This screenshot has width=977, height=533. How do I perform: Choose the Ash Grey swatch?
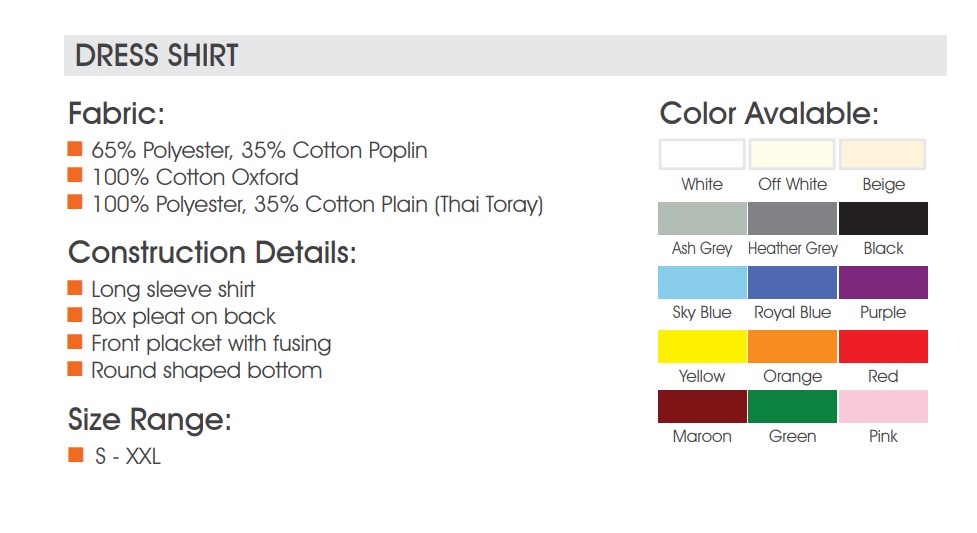[x=702, y=218]
